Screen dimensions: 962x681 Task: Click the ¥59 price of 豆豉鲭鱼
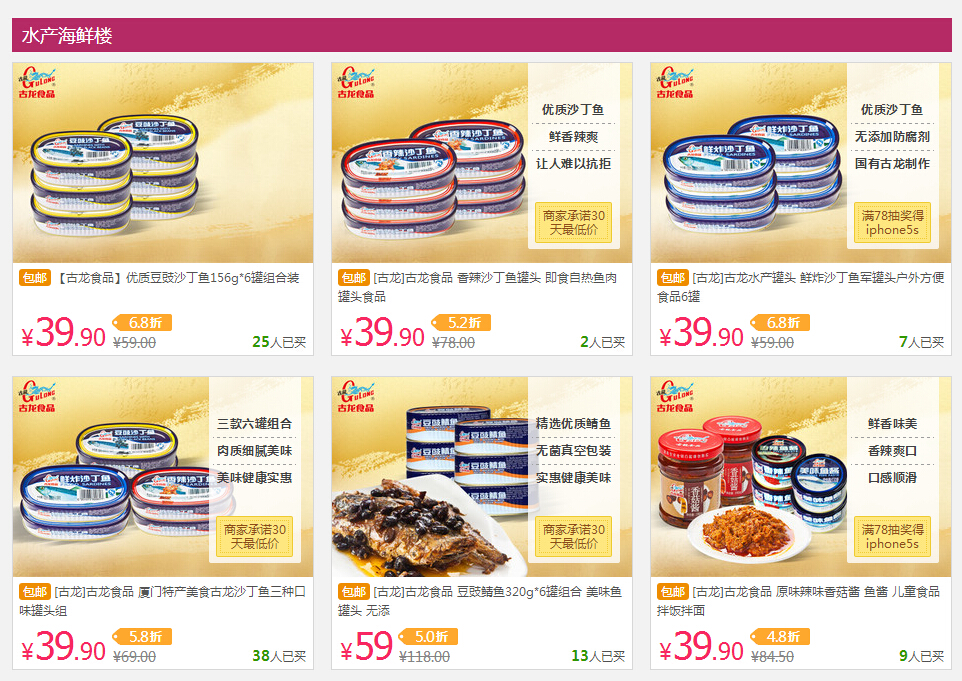pos(366,647)
